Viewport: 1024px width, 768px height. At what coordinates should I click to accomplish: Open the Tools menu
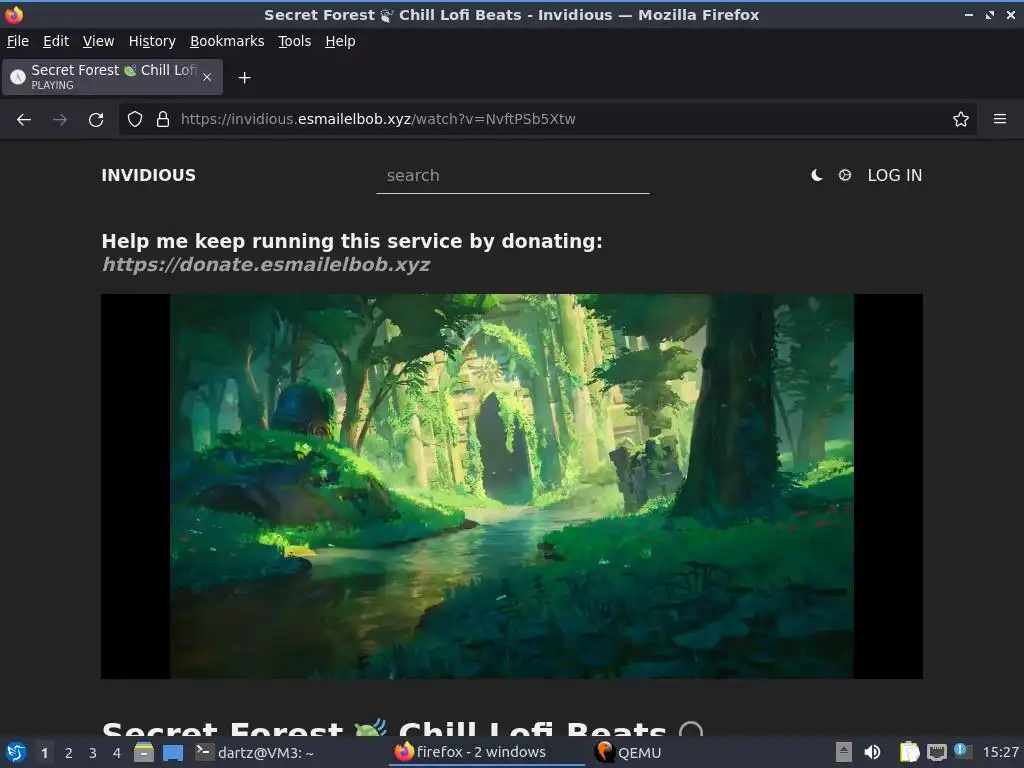coord(295,41)
